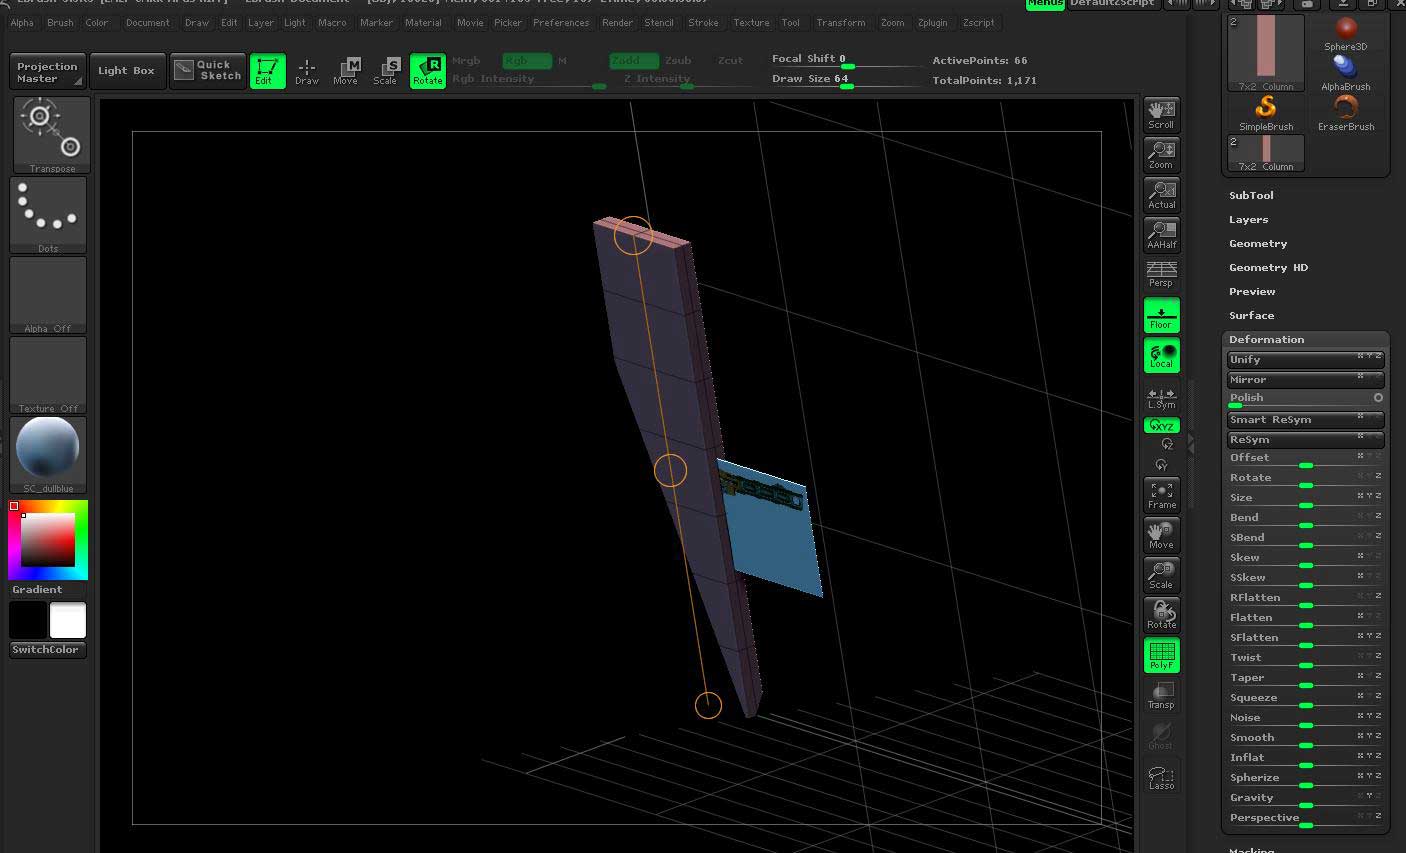Click the Frame view icon
The width and height of the screenshot is (1406, 853).
pyautogui.click(x=1161, y=495)
